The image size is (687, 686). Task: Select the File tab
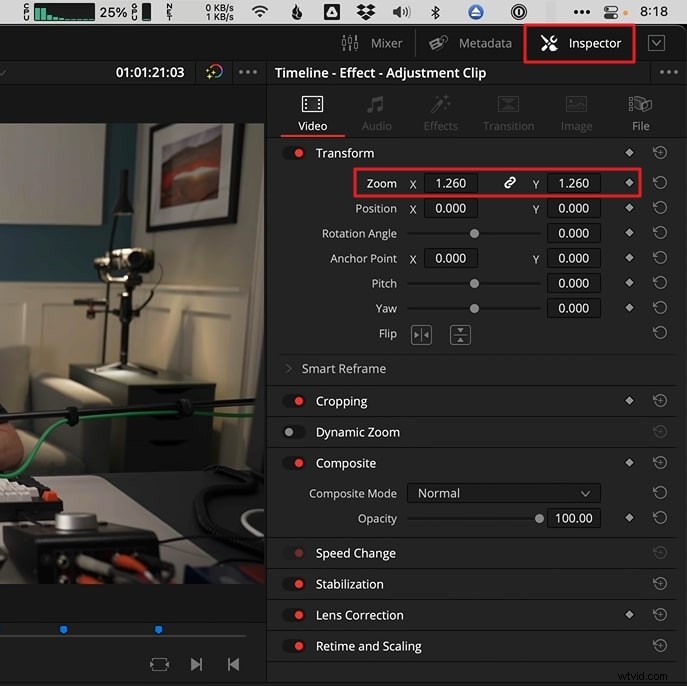640,113
